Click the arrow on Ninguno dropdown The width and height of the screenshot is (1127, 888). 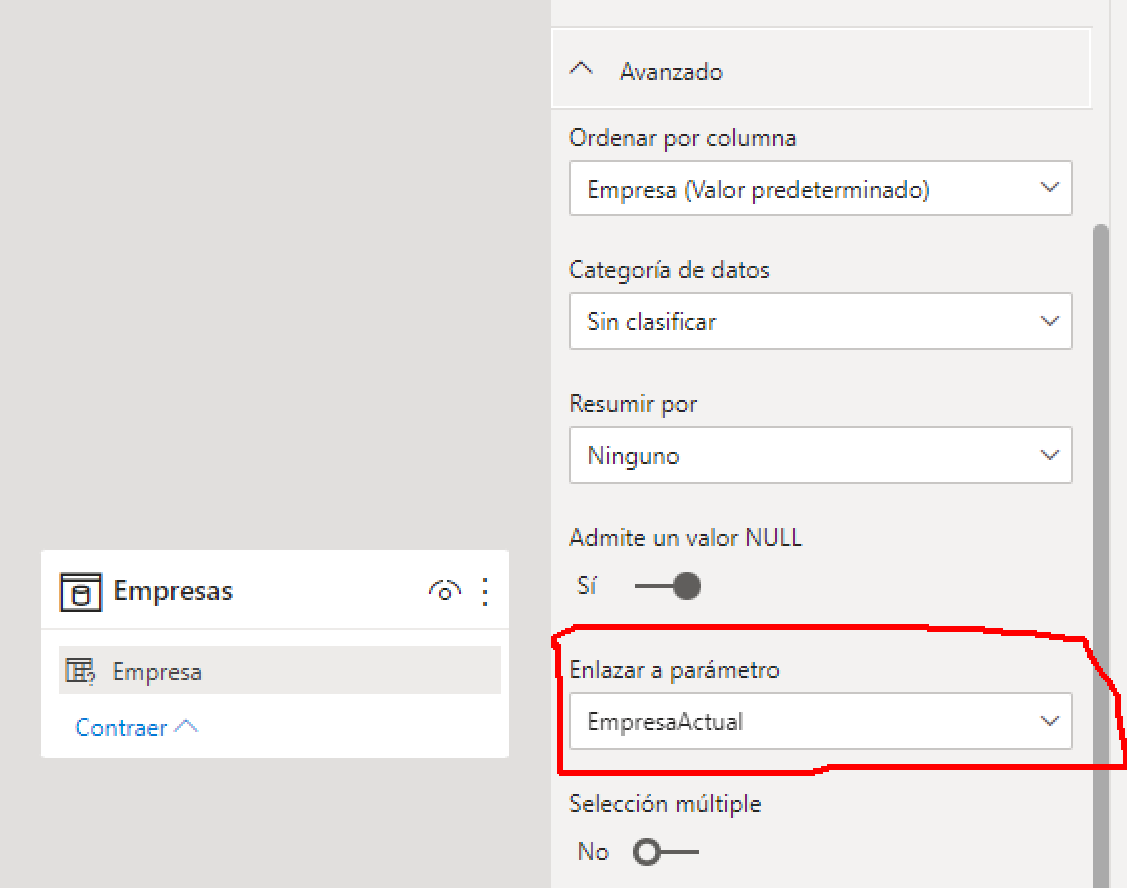tap(1050, 455)
